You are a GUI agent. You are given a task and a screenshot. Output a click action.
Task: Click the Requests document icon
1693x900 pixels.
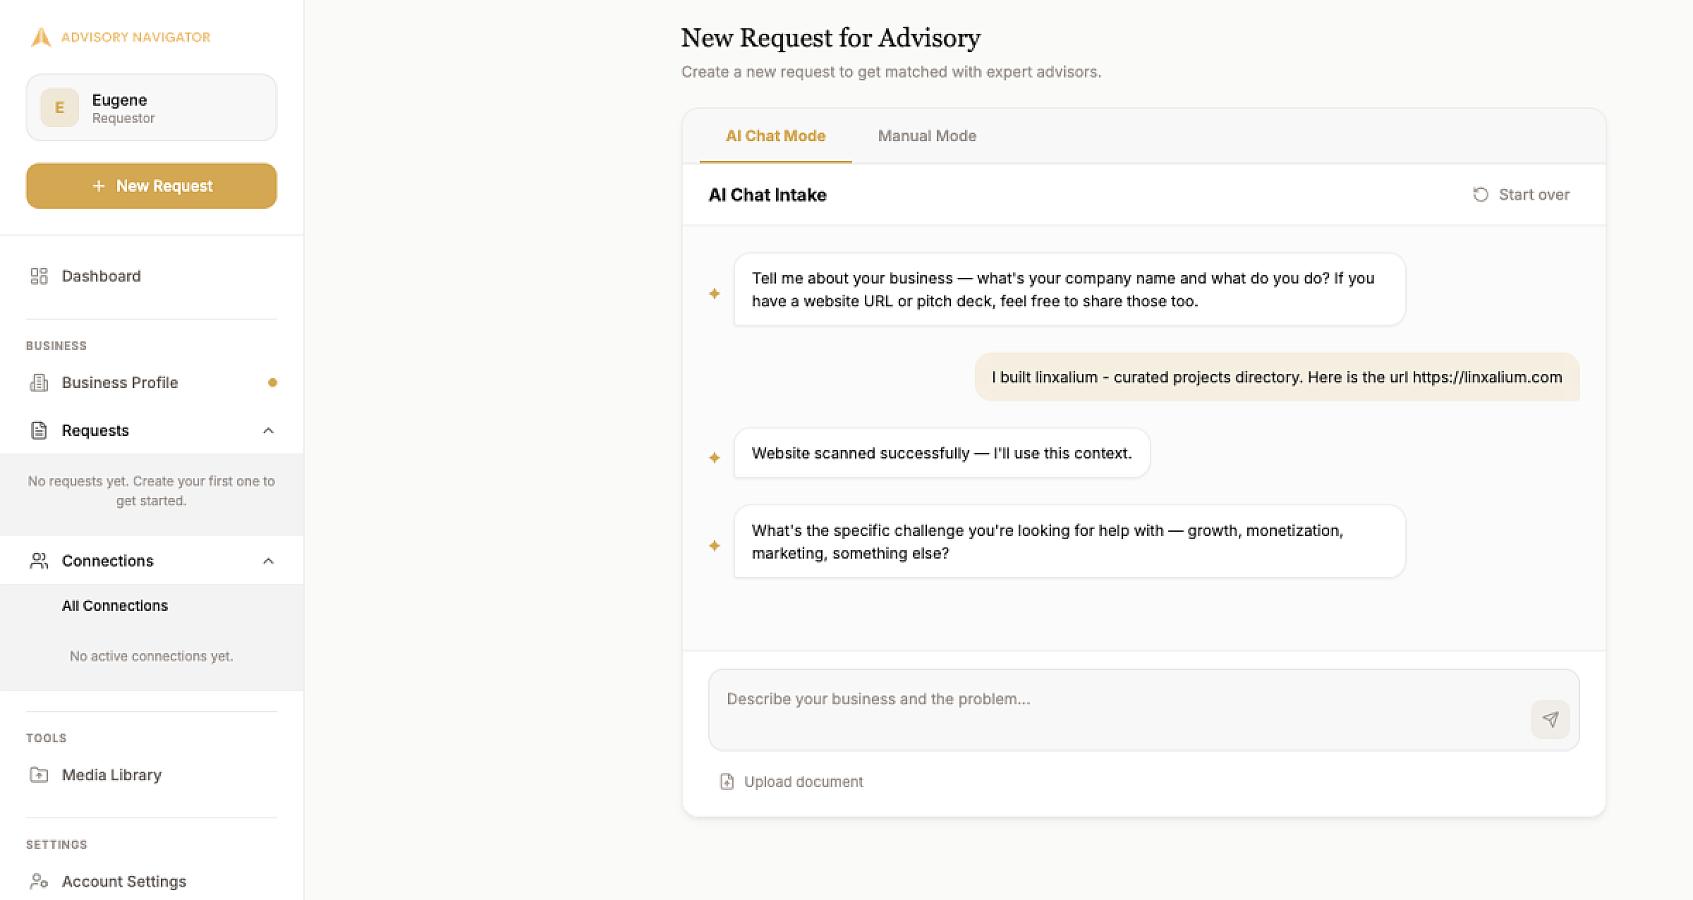[39, 430]
